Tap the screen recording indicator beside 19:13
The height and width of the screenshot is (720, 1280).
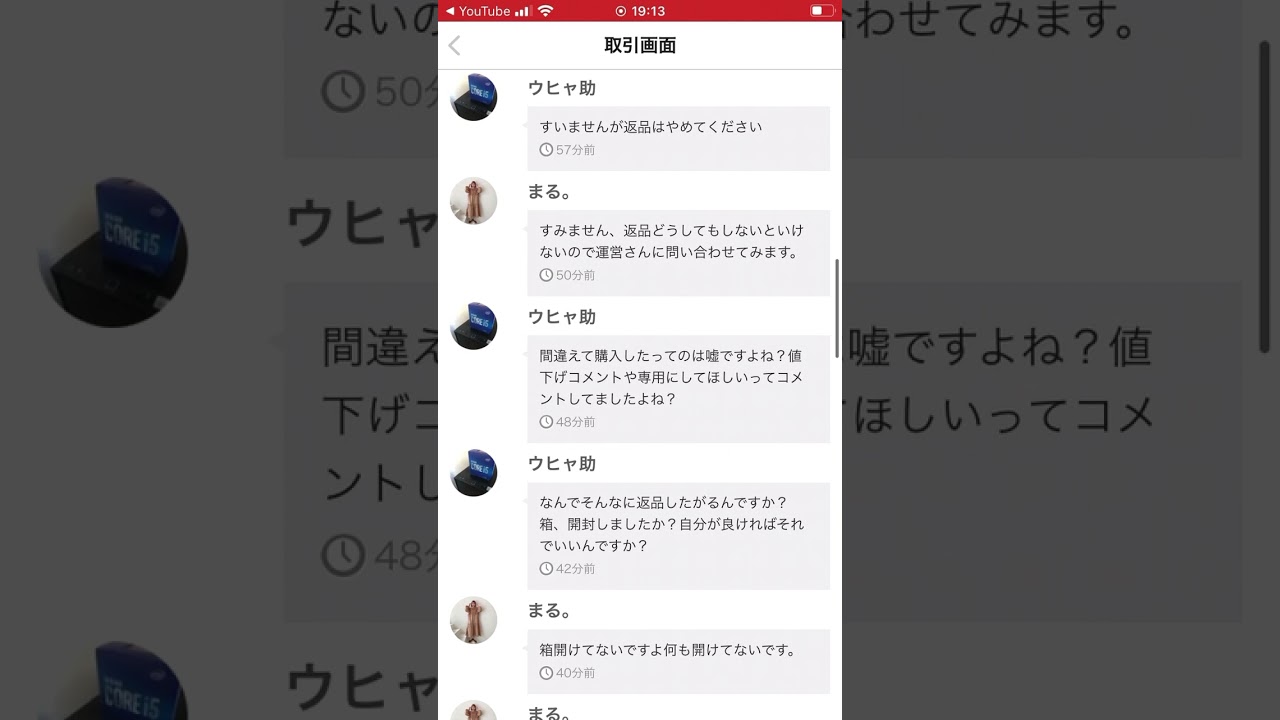[621, 11]
